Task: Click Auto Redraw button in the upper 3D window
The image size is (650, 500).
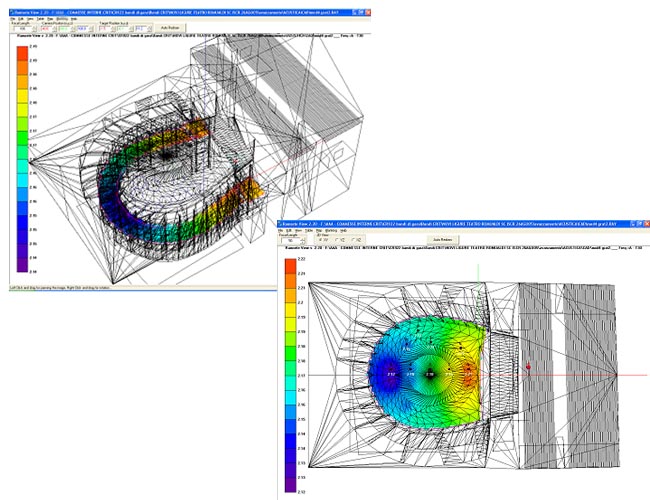Action: [170, 28]
